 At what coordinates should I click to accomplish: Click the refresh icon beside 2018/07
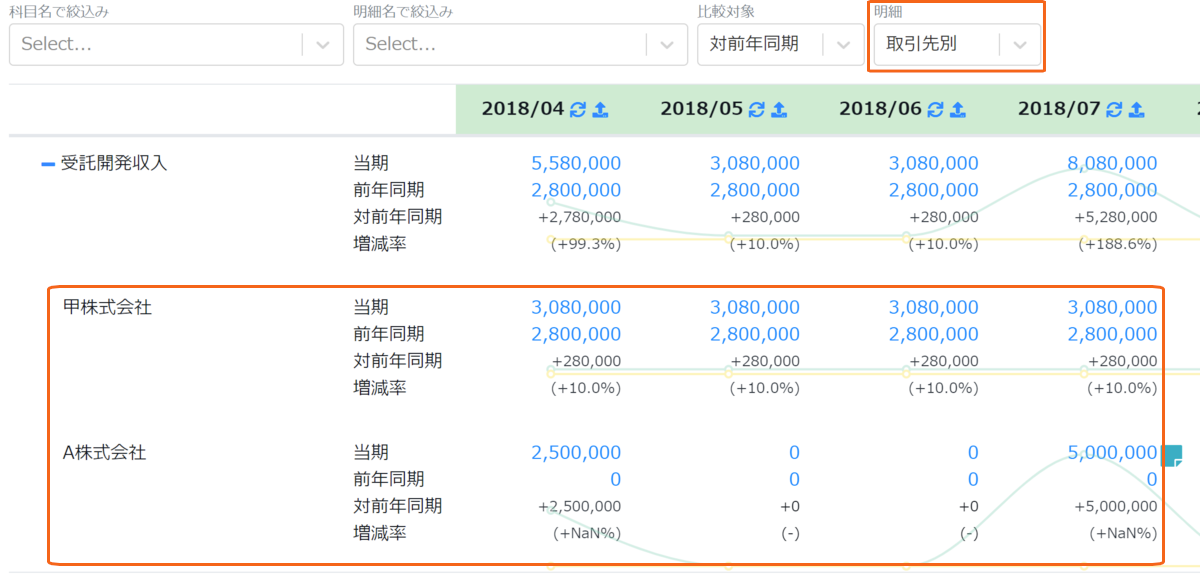pos(1115,110)
